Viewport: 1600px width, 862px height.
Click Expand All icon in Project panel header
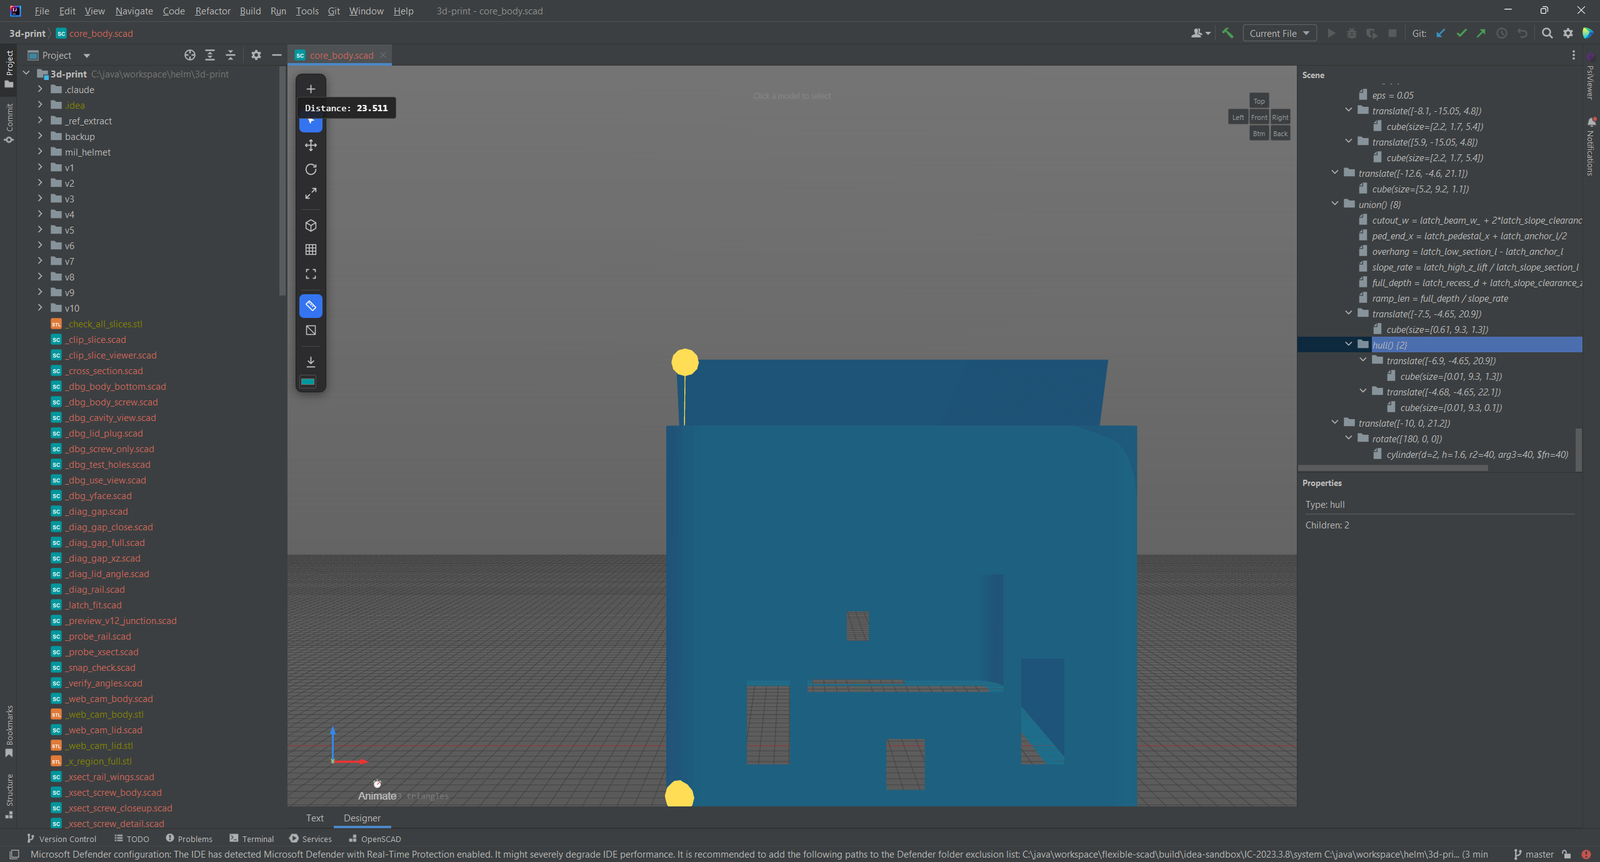pos(210,55)
